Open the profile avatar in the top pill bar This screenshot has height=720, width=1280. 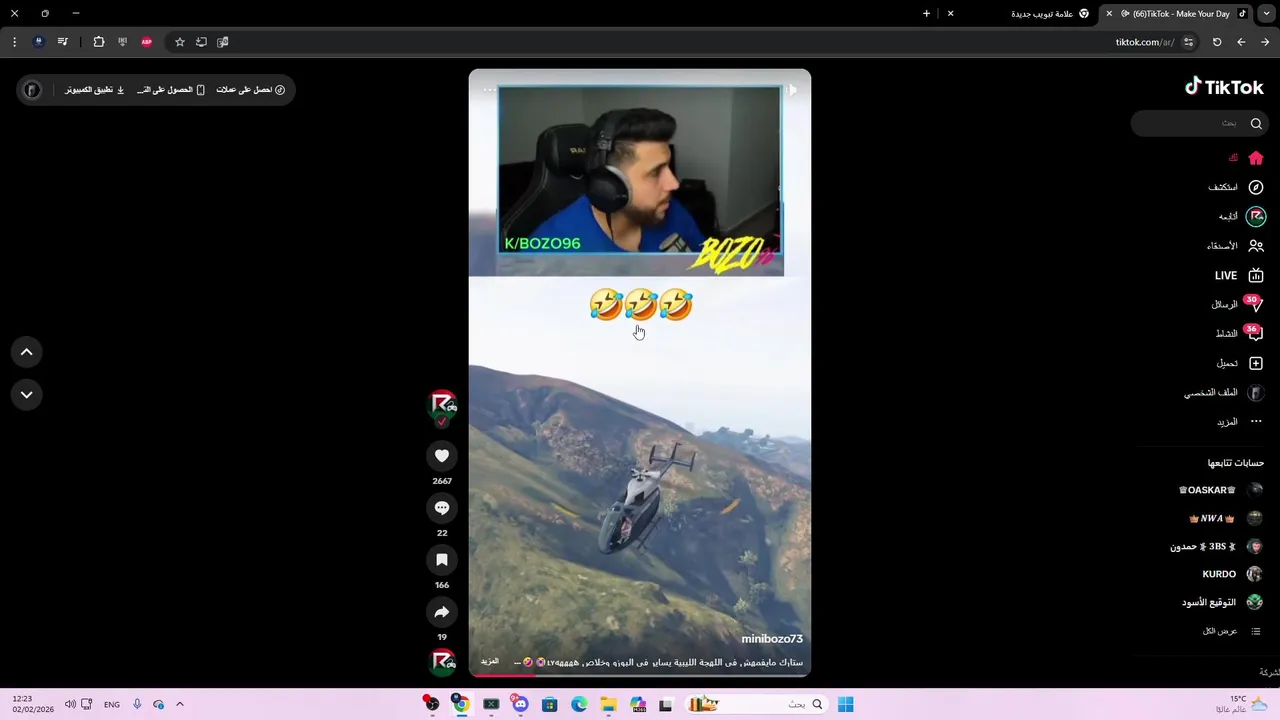[32, 90]
